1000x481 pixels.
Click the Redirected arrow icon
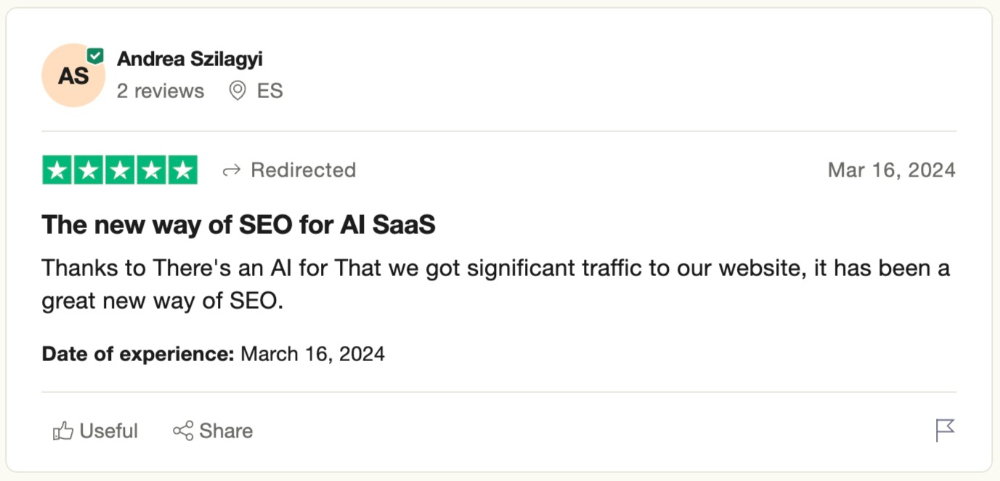click(x=231, y=171)
